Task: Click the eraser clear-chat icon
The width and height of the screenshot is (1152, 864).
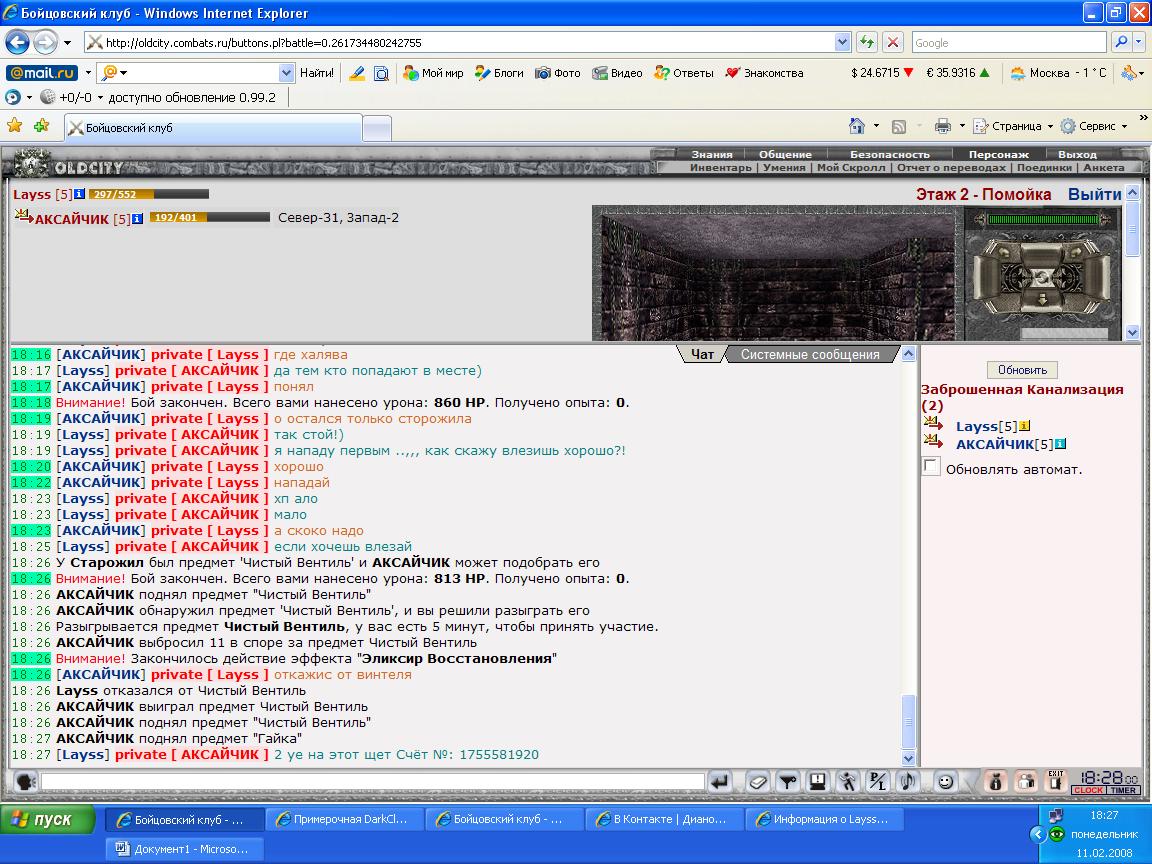Action: coord(758,782)
